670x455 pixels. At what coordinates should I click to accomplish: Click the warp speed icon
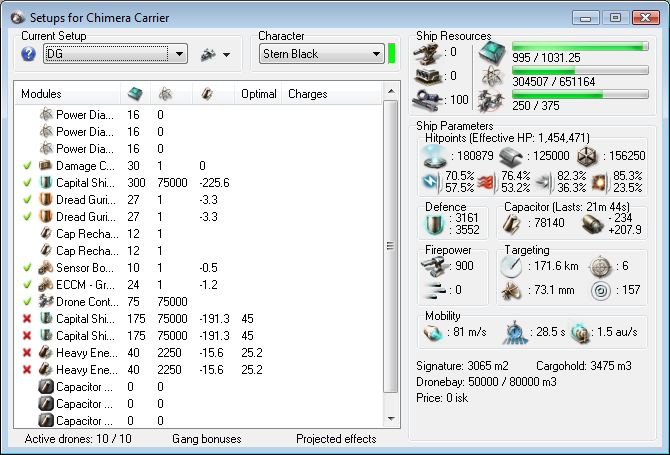pos(580,333)
